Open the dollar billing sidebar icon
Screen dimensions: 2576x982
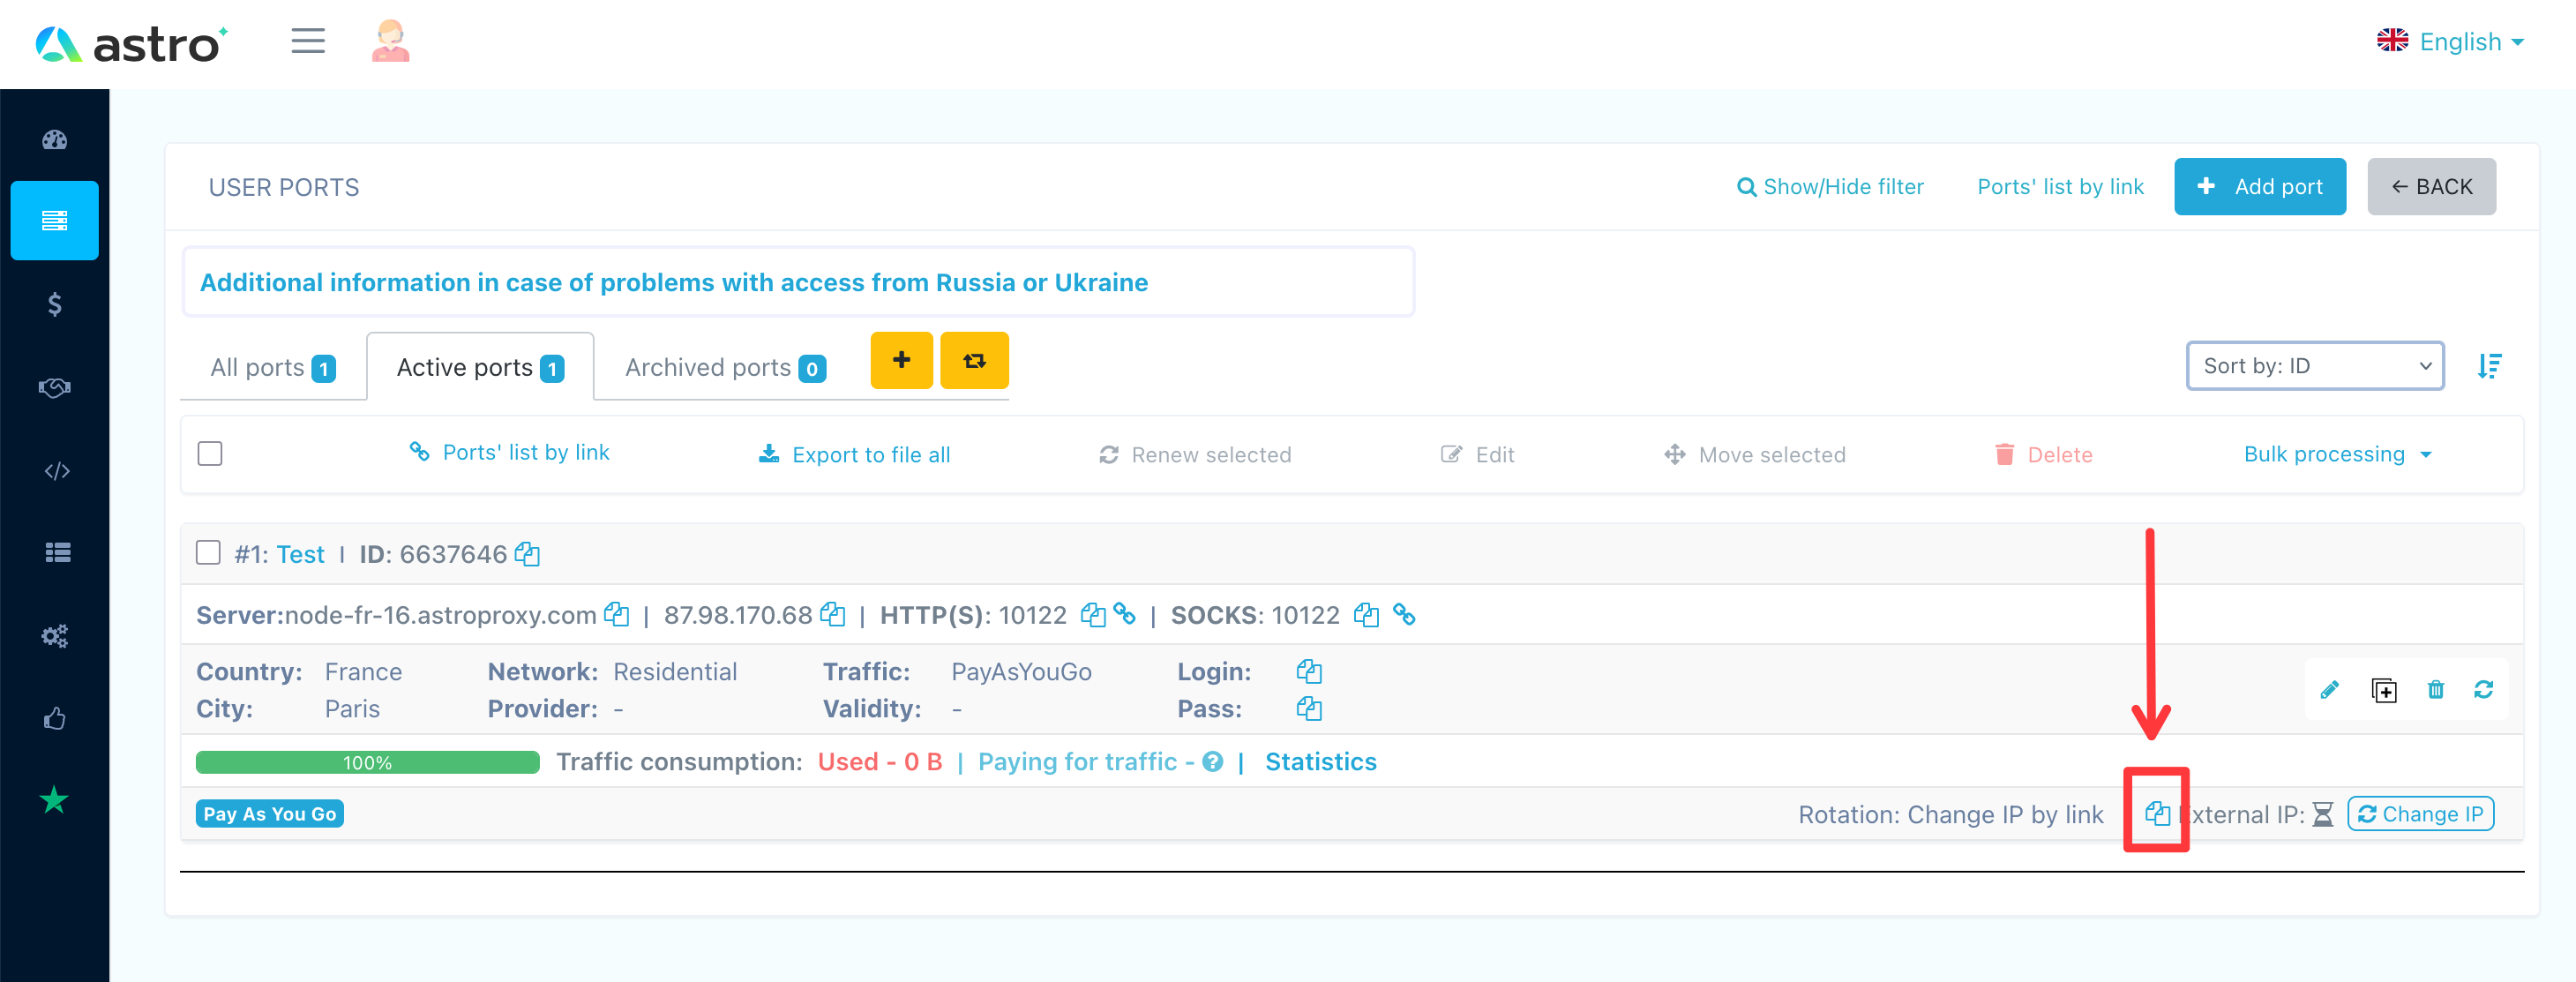point(55,304)
